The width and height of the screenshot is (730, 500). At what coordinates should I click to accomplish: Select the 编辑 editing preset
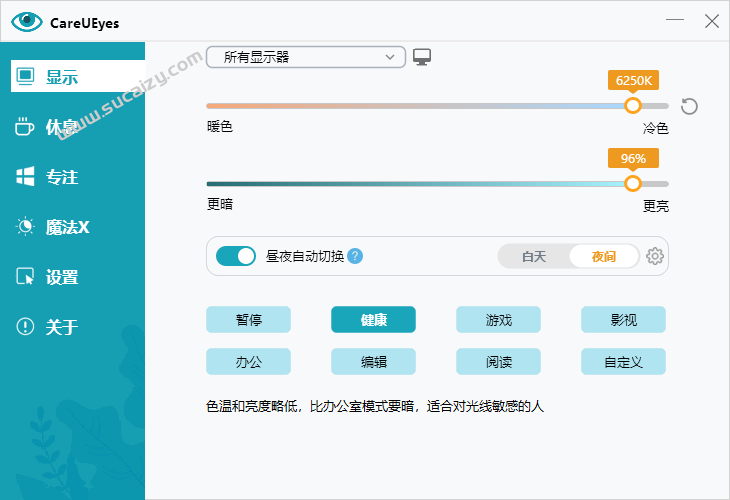pyautogui.click(x=373, y=362)
